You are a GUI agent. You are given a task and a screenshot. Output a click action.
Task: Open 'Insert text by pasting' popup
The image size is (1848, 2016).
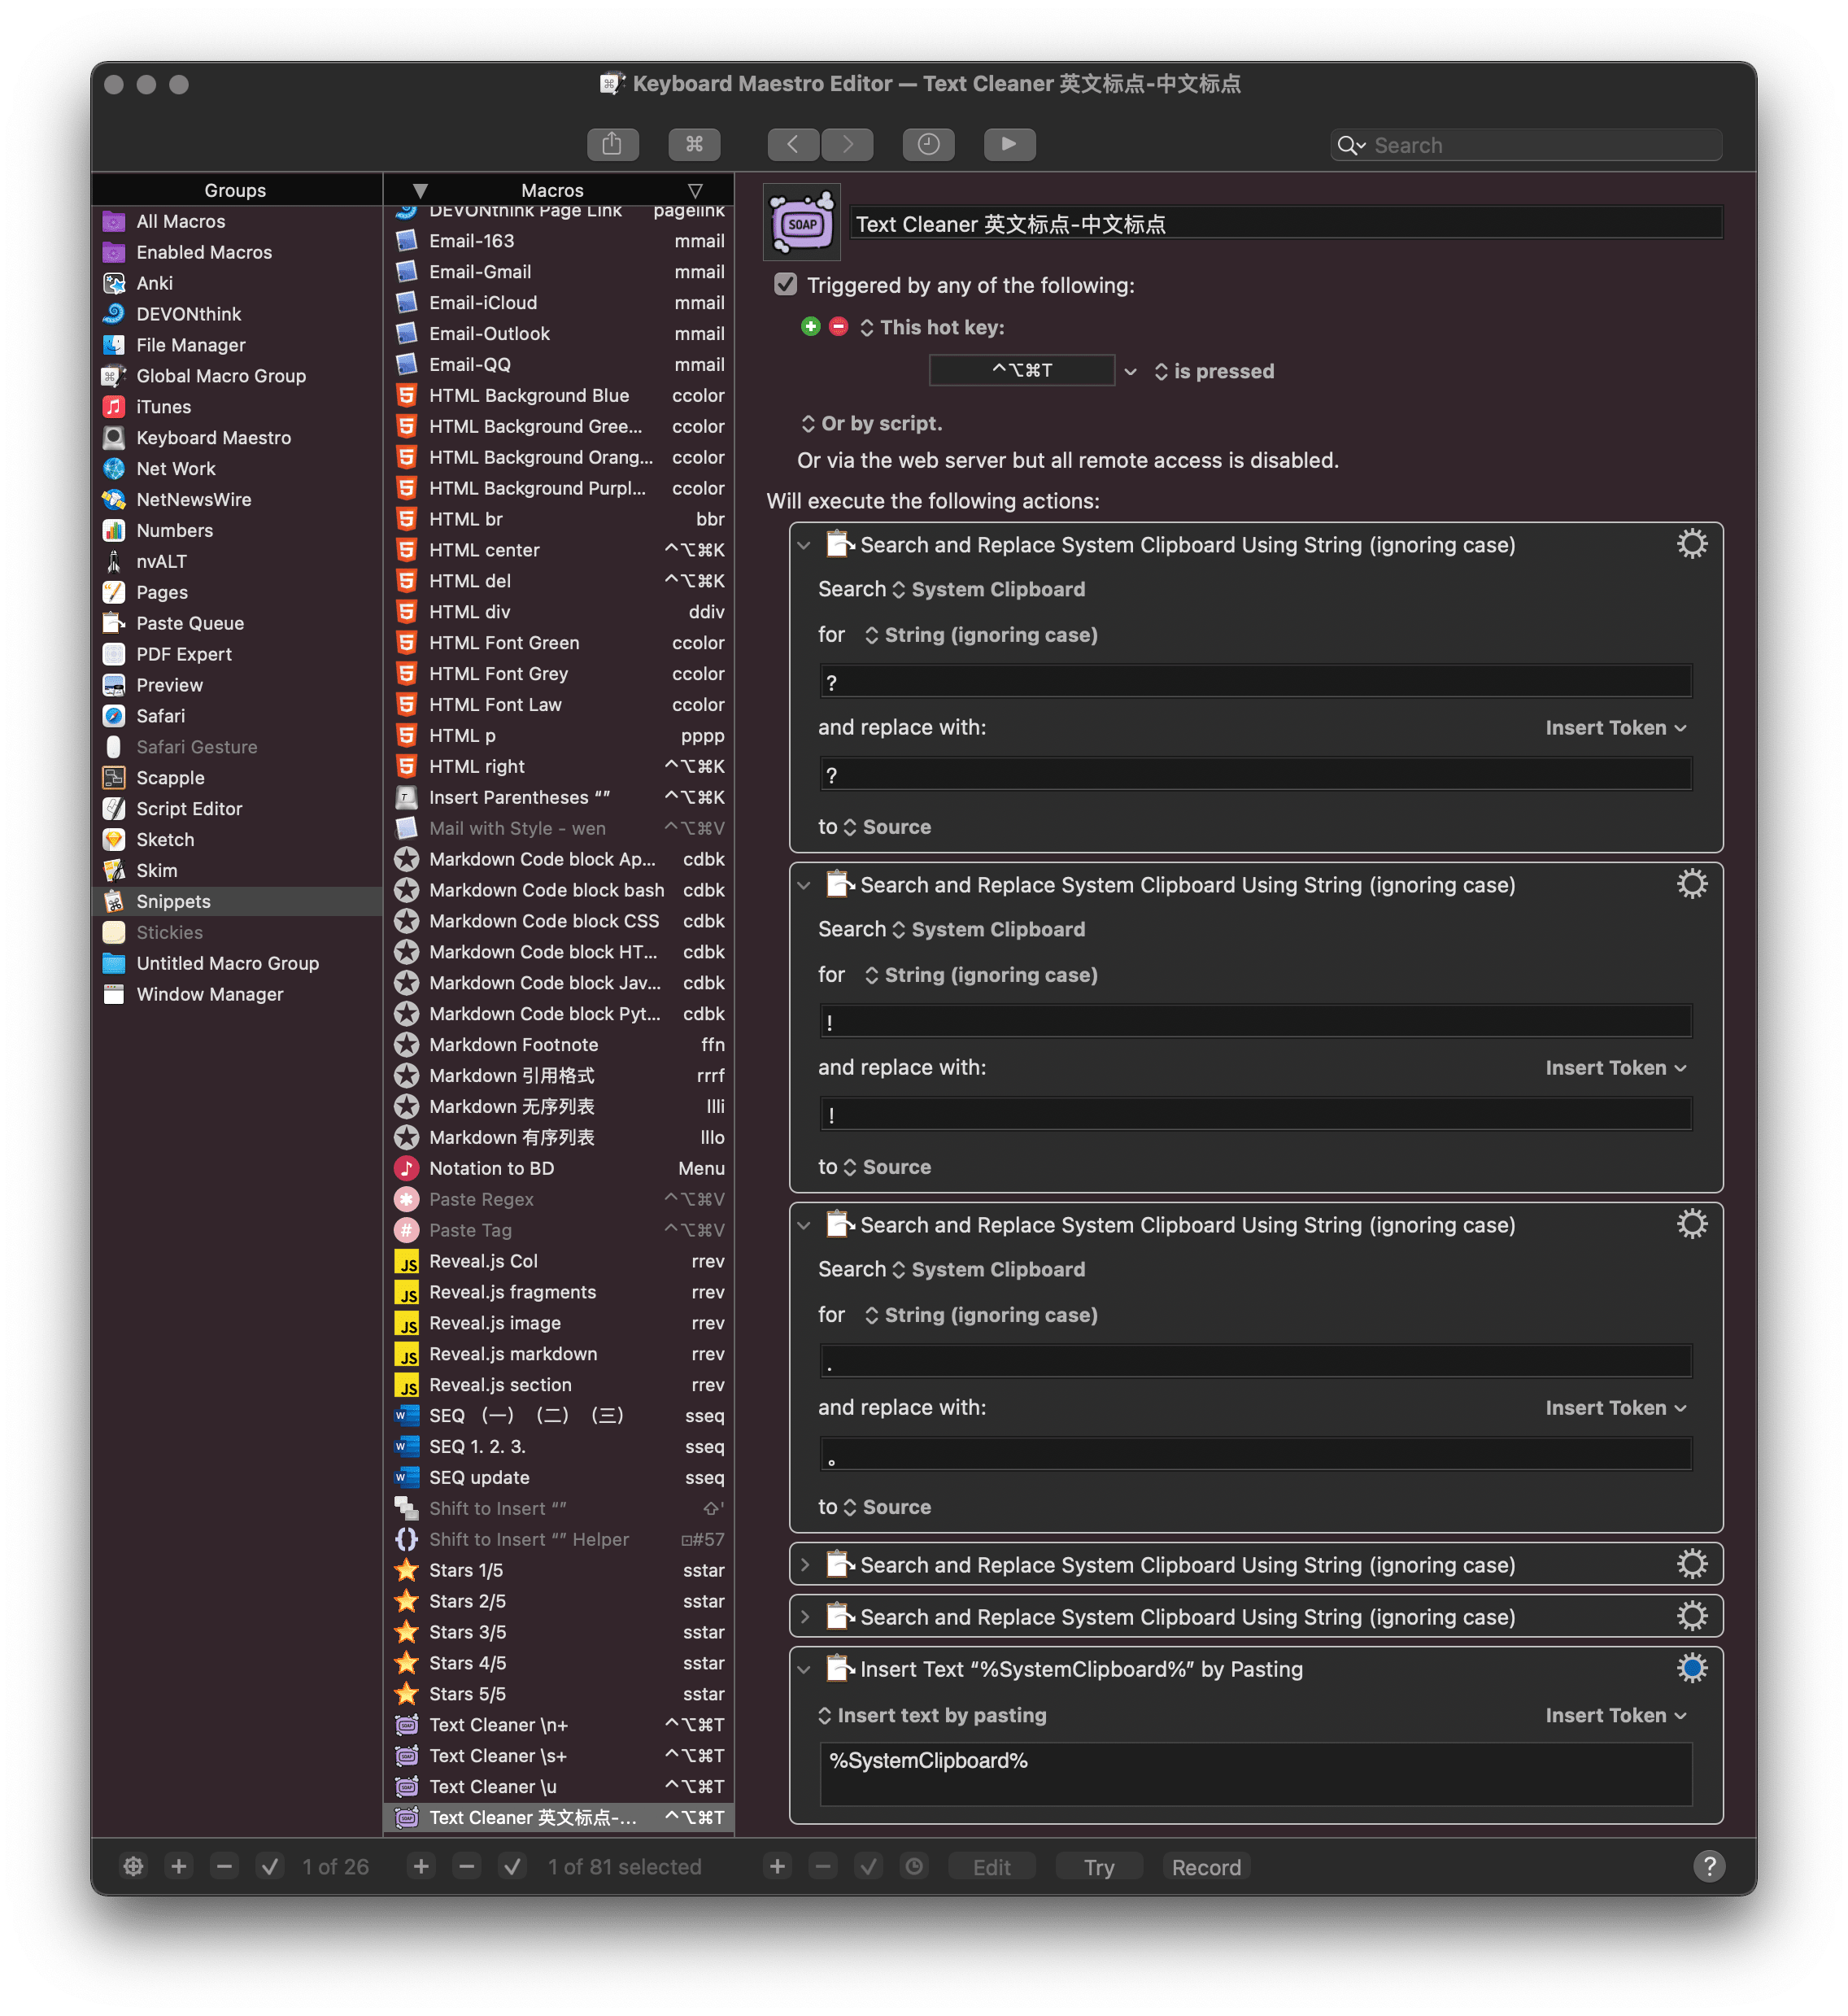tap(932, 1716)
